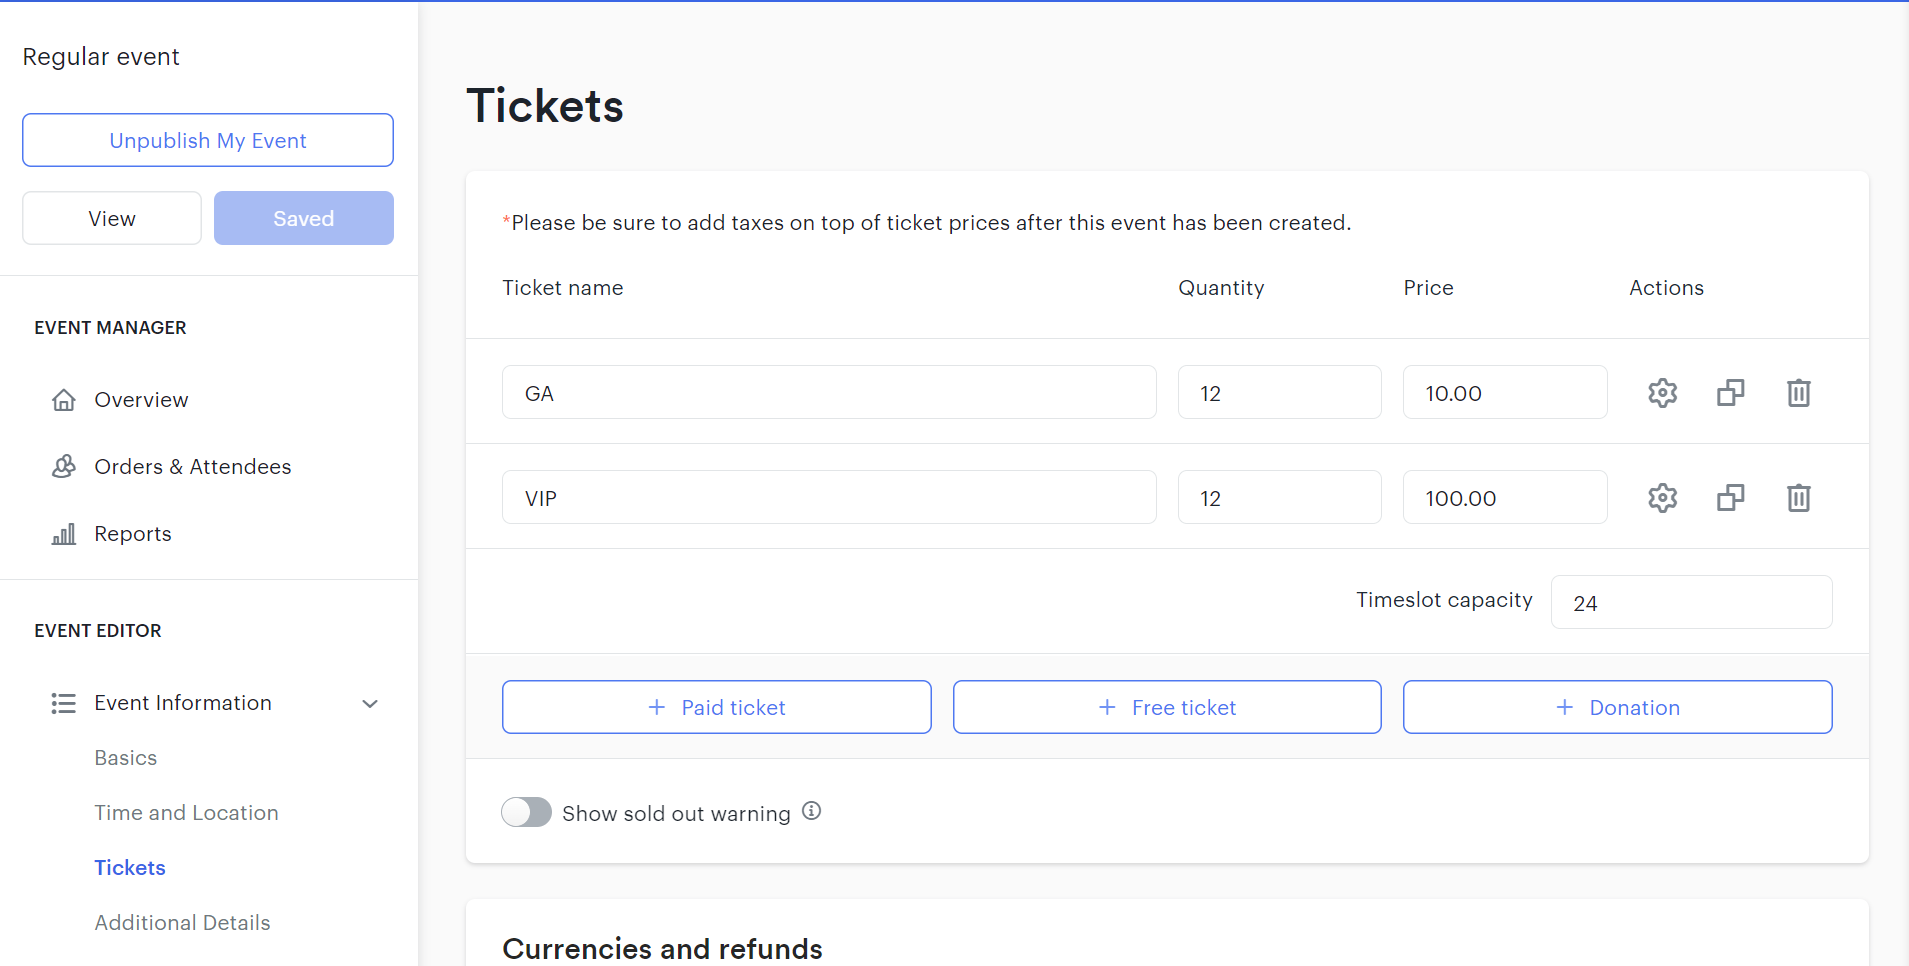Open Overview from the sidebar

(x=141, y=400)
